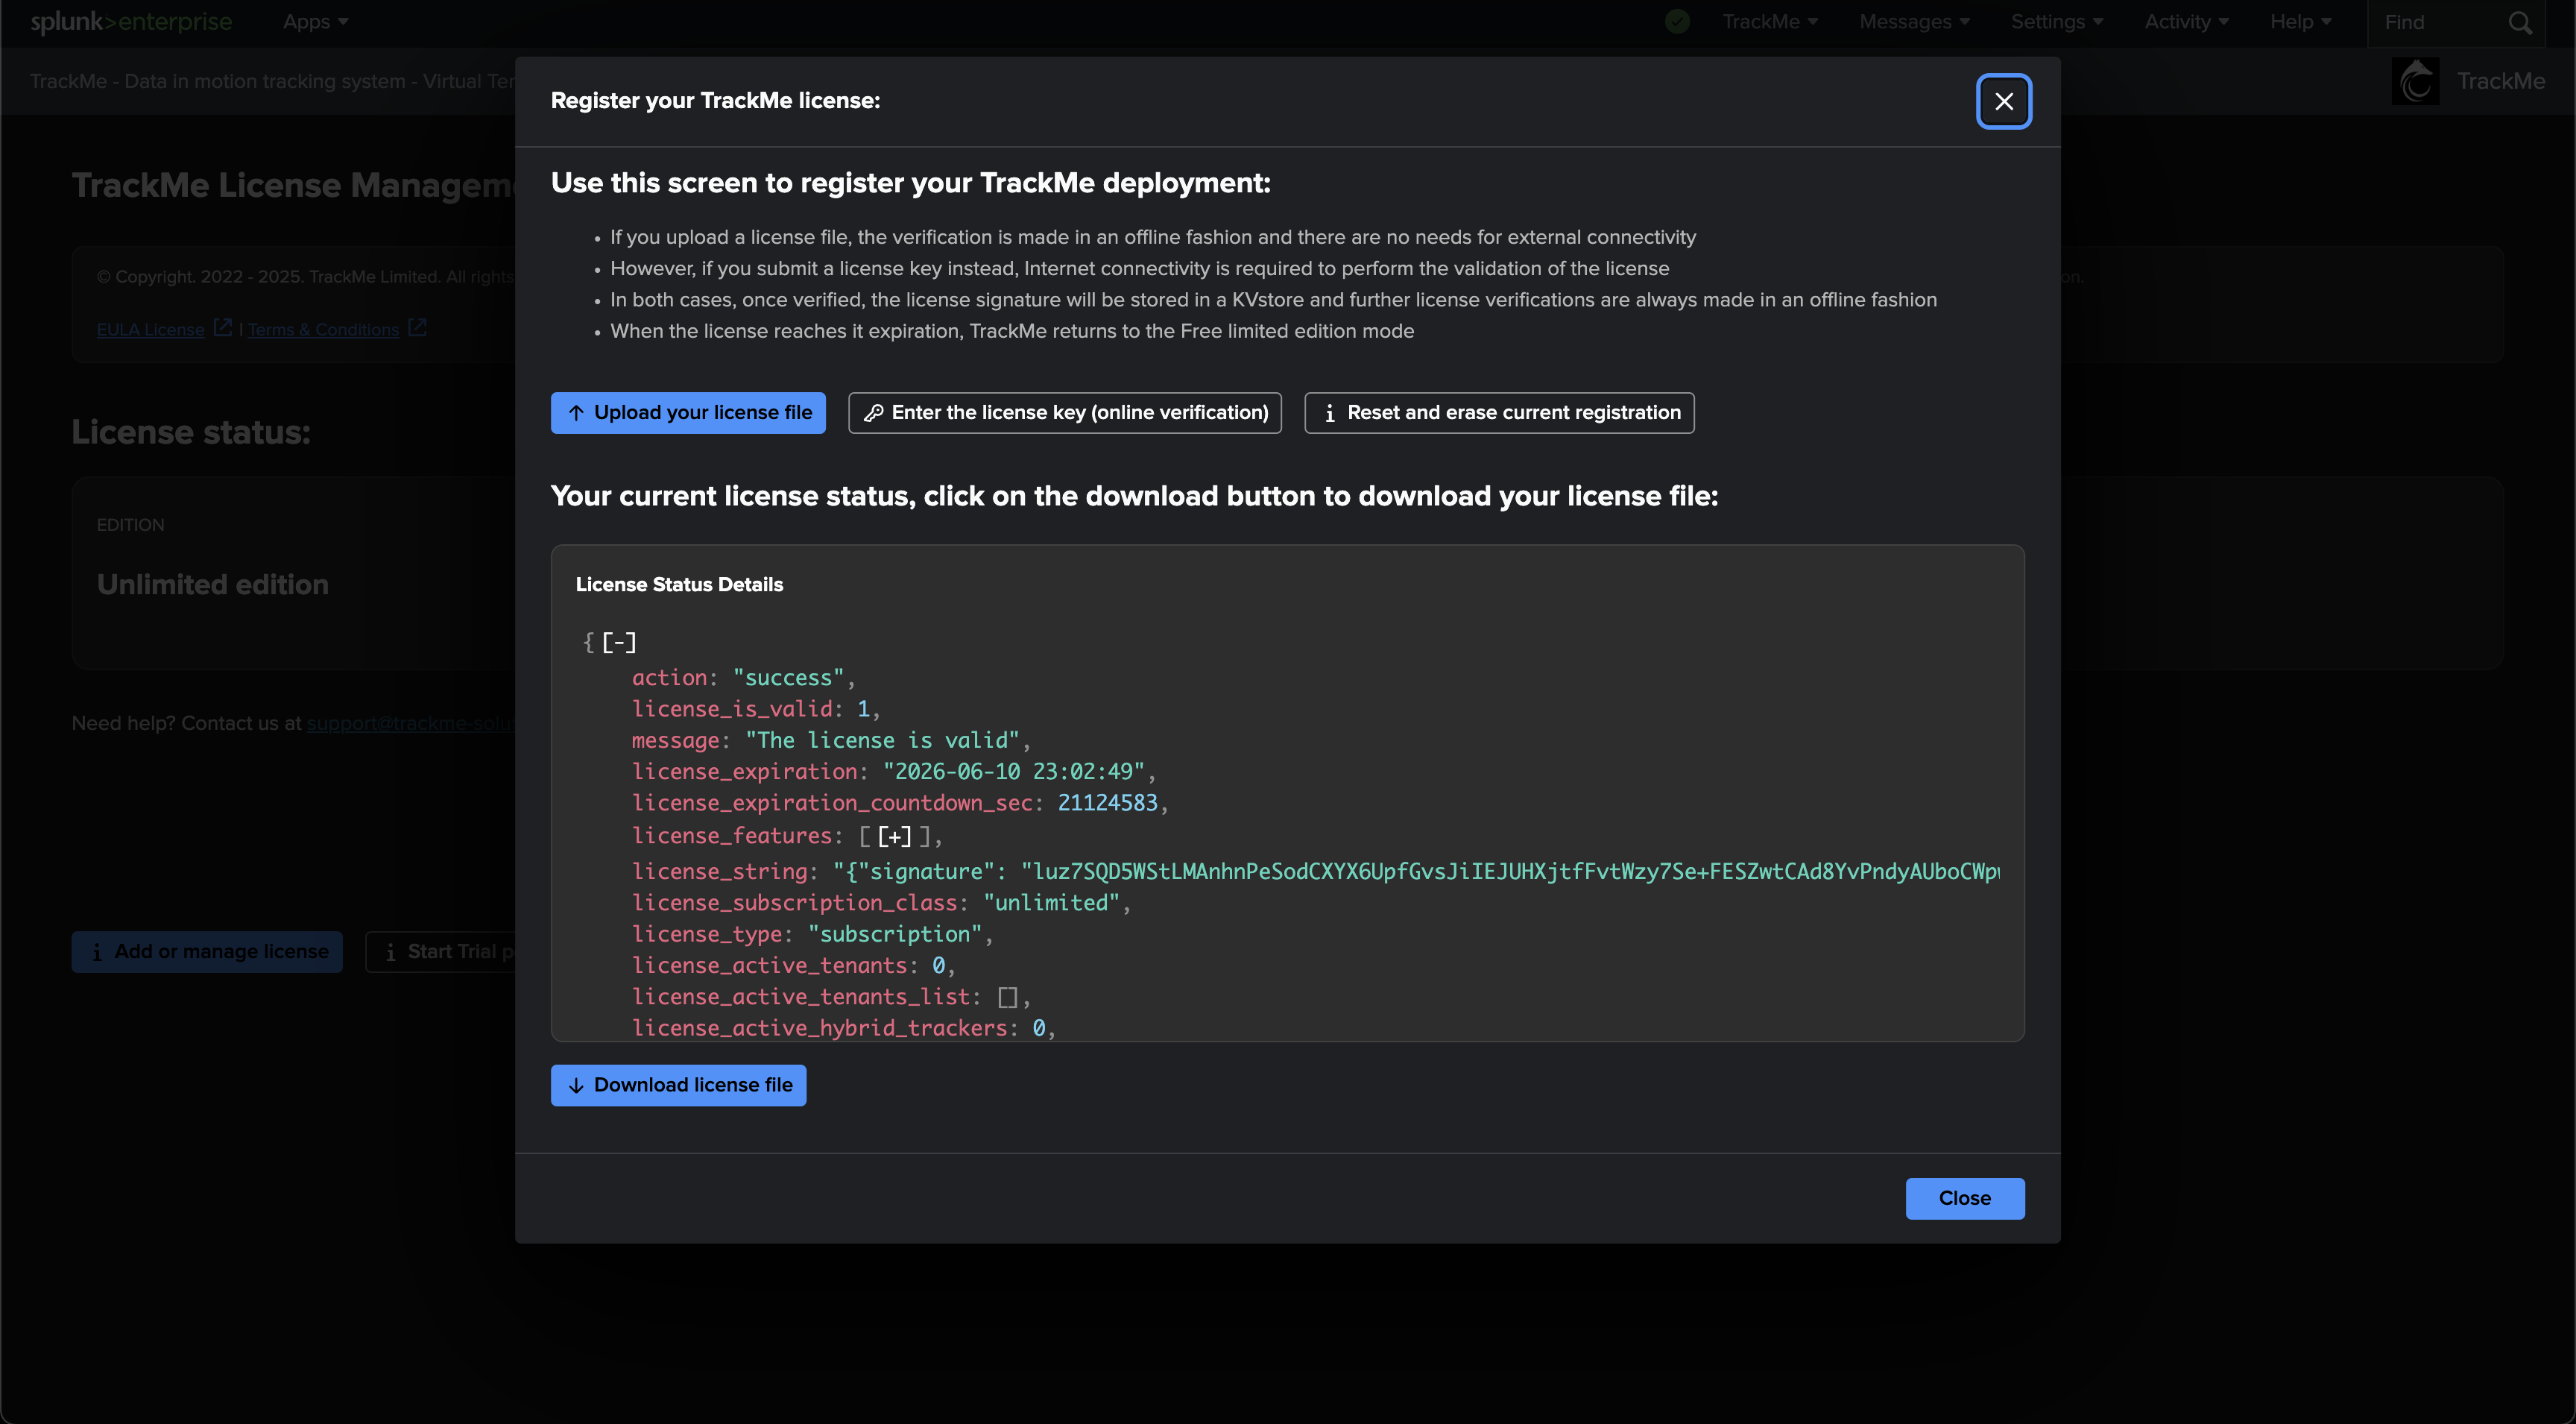The image size is (2576, 1424).
Task: Click the green health status check icon
Action: click(1678, 21)
